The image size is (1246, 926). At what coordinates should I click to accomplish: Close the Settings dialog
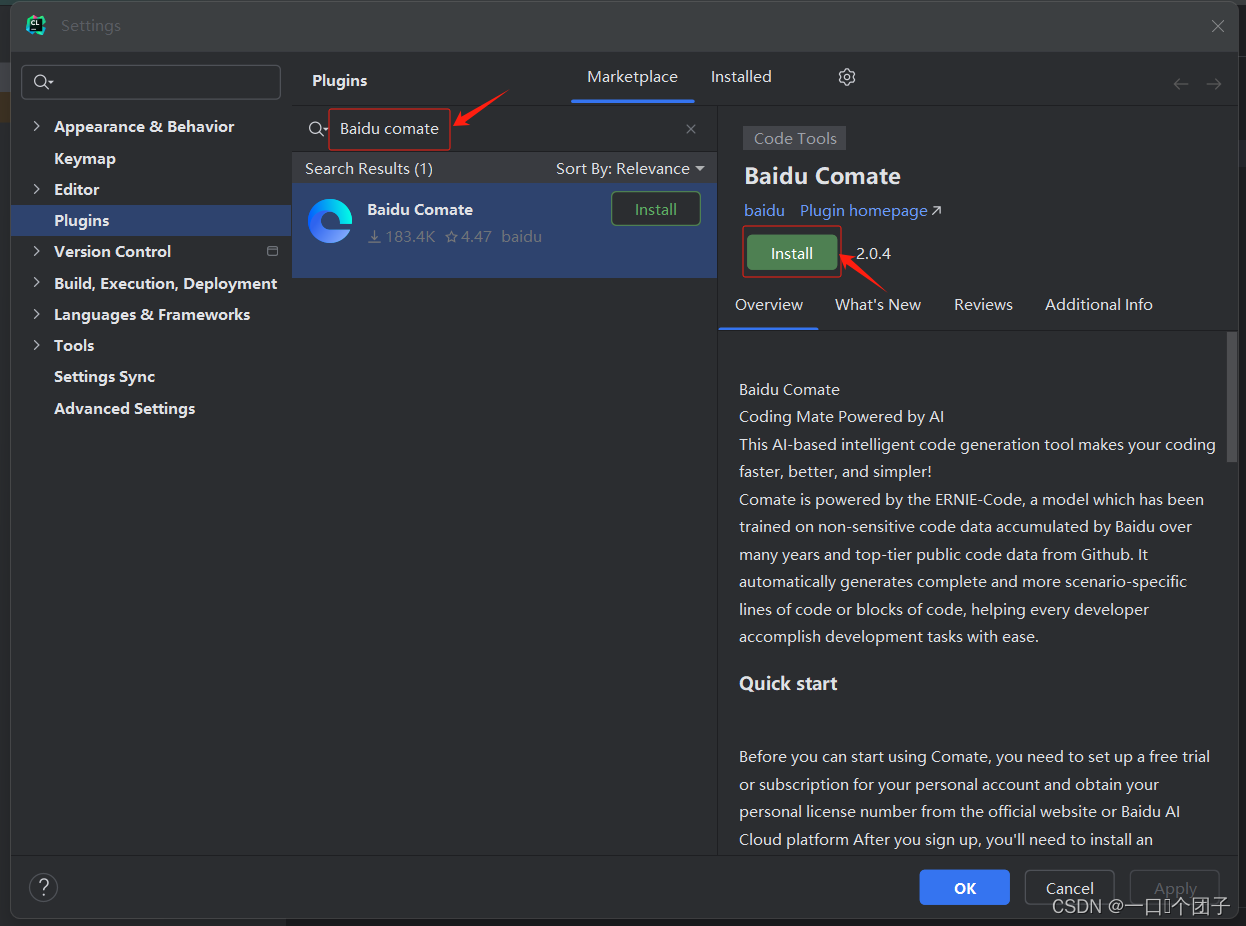point(1217,26)
